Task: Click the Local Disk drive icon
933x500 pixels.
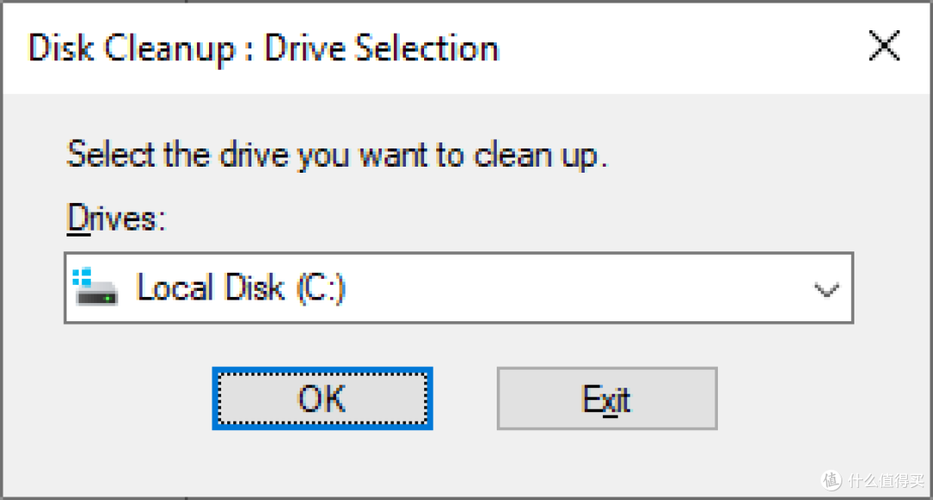Action: tap(95, 288)
